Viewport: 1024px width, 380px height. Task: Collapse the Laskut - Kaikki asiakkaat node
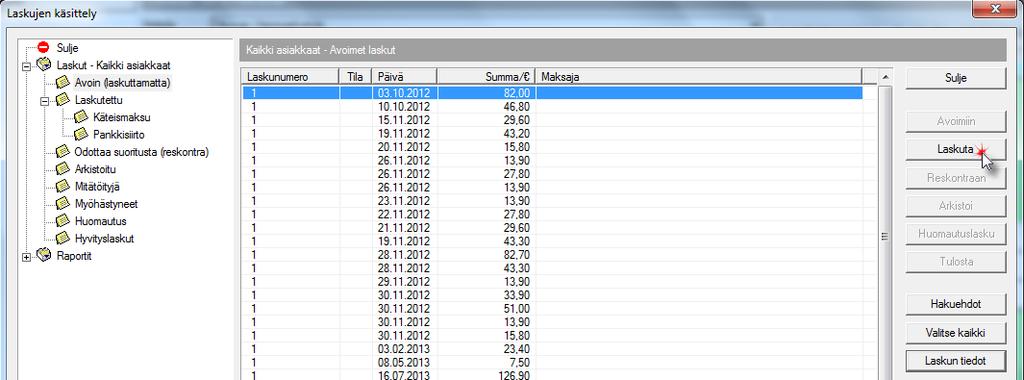tap(26, 65)
